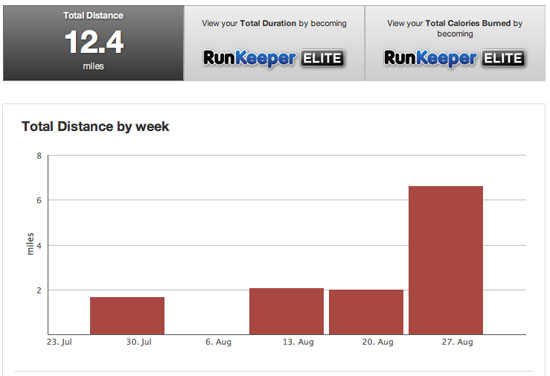Click the '6. Aug' axis label
This screenshot has width=550, height=376.
click(219, 342)
